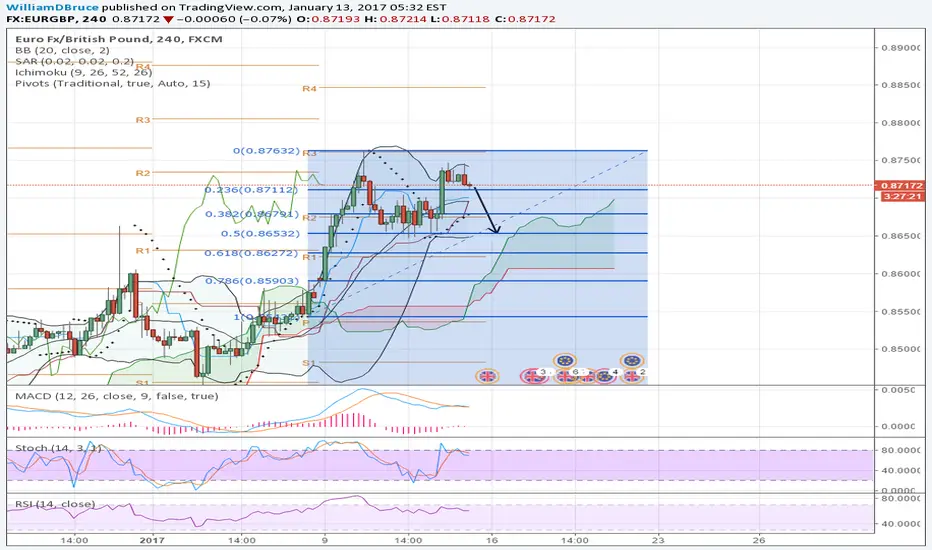Click the 9 date label on time axis
932x550 pixels.
click(x=325, y=540)
